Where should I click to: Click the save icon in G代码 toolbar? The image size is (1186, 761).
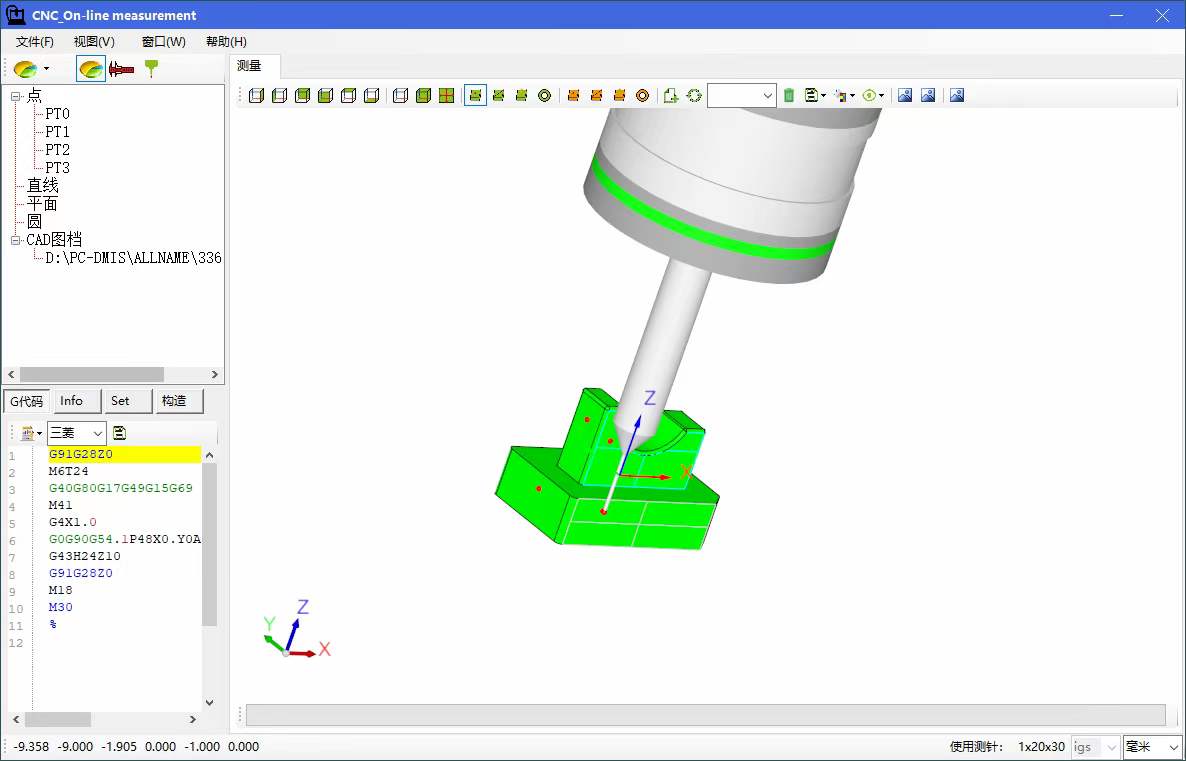click(x=120, y=433)
